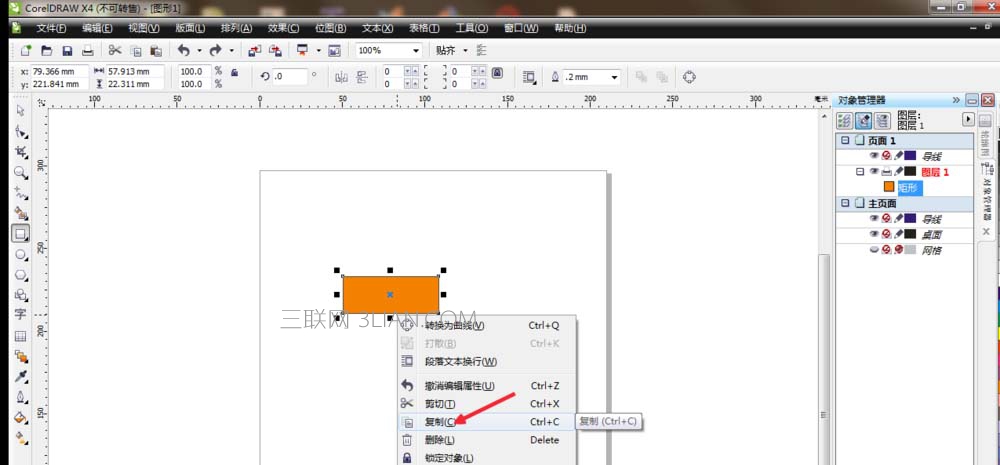Select the Pick tool in toolbox
This screenshot has height=465, width=1000.
point(20,110)
